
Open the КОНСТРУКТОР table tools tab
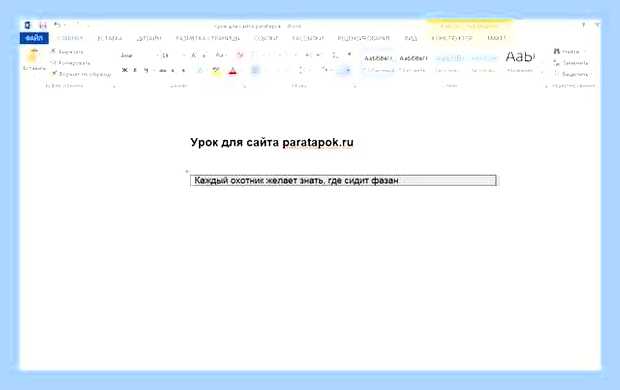pyautogui.click(x=452, y=38)
